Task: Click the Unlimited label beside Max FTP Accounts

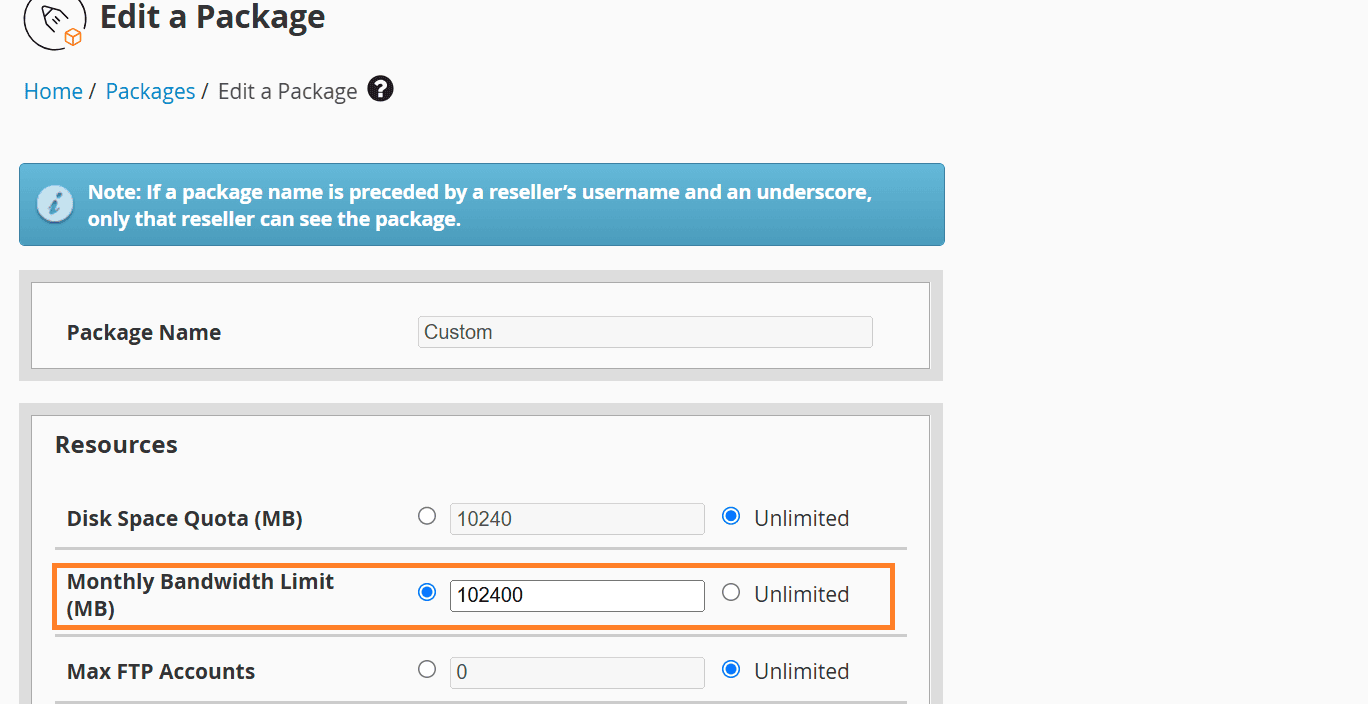Action: [801, 671]
